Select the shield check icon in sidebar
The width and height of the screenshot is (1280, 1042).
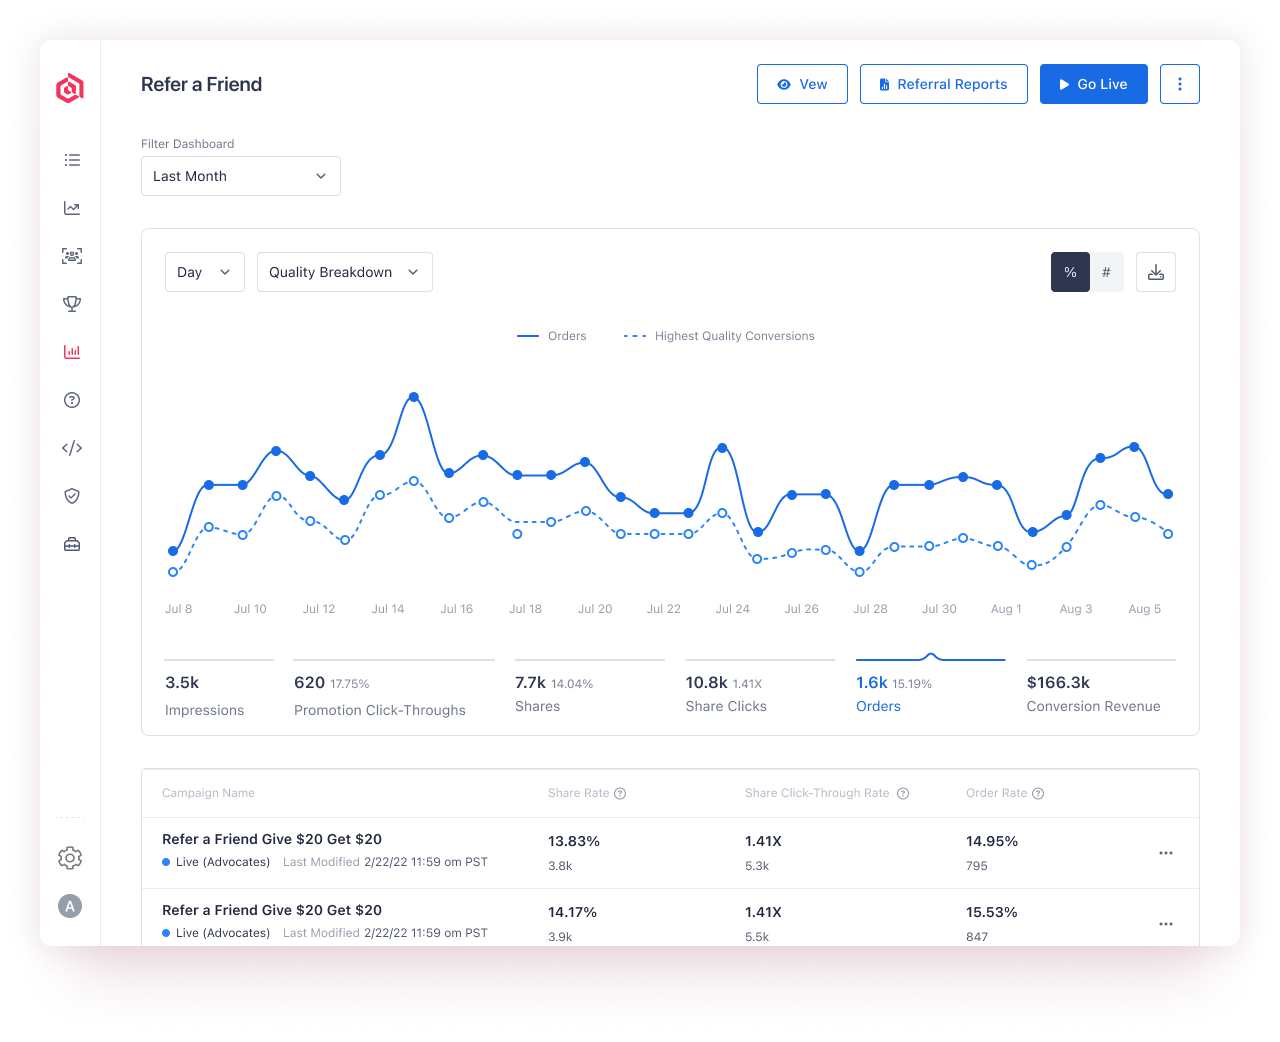72,496
